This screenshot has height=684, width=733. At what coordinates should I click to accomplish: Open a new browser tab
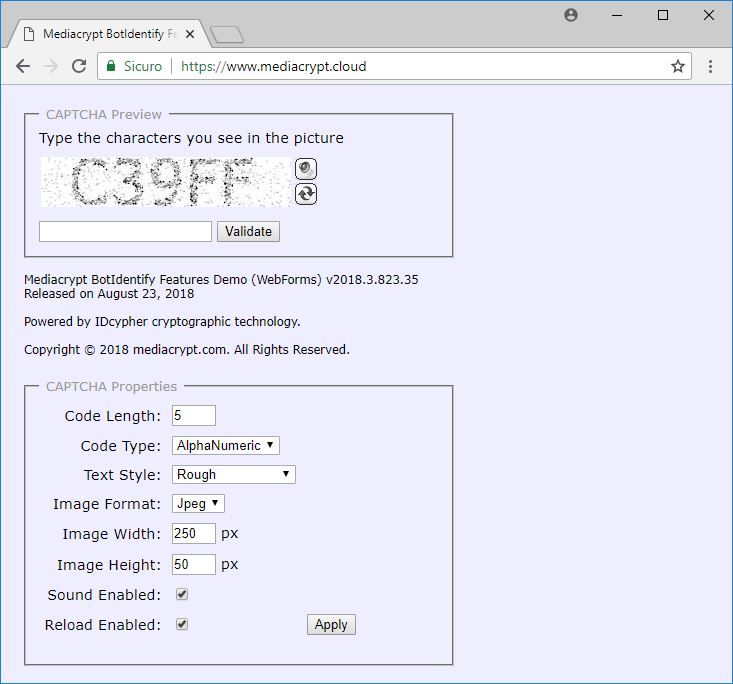(228, 35)
